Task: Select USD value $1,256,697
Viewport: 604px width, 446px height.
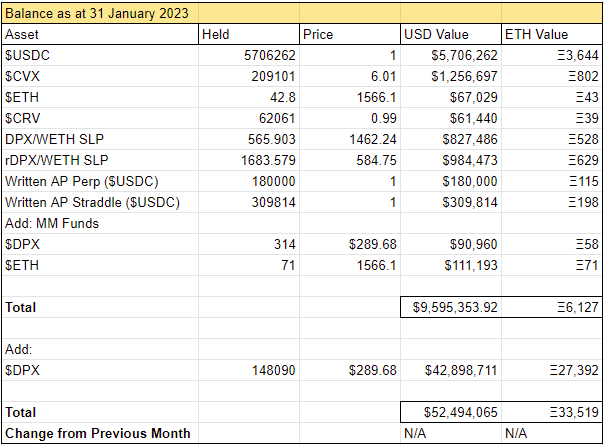Action: click(x=464, y=76)
